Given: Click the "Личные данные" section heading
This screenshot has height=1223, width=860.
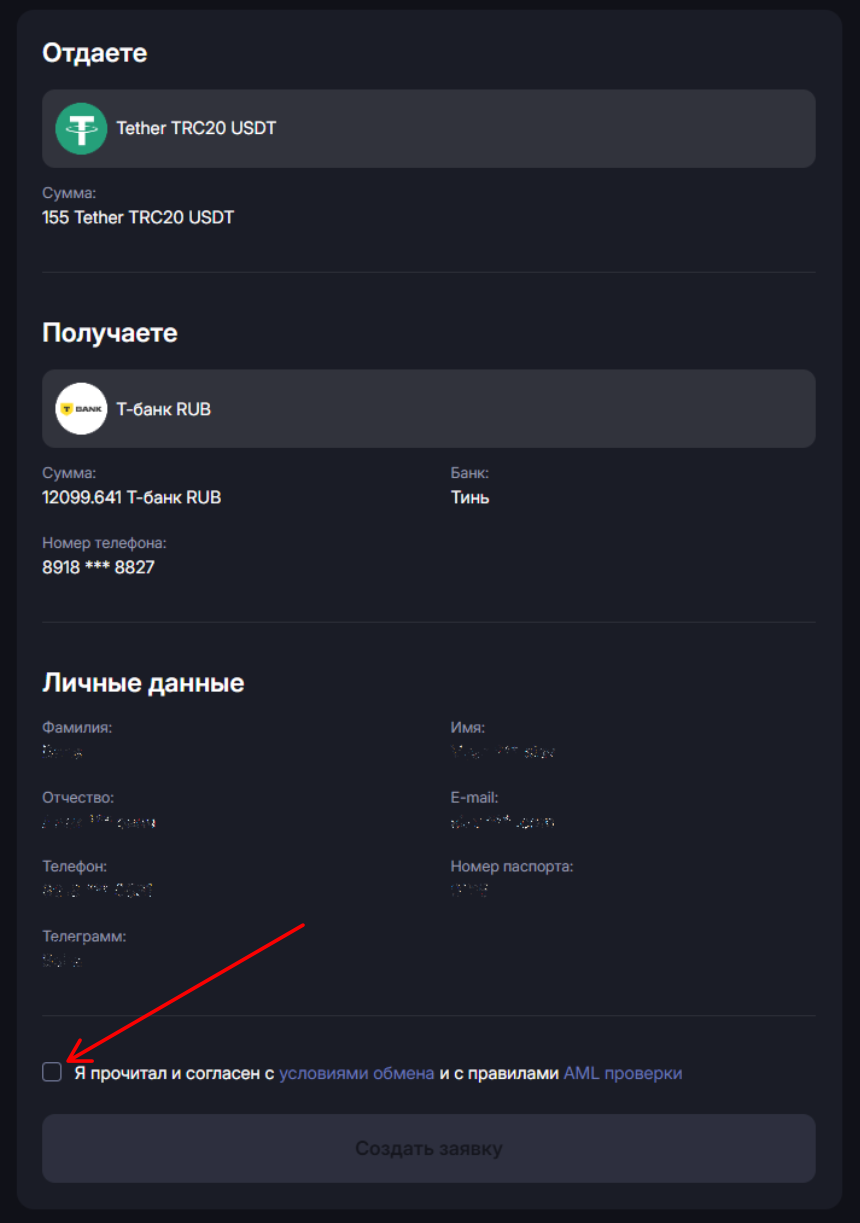Looking at the screenshot, I should coord(143,683).
